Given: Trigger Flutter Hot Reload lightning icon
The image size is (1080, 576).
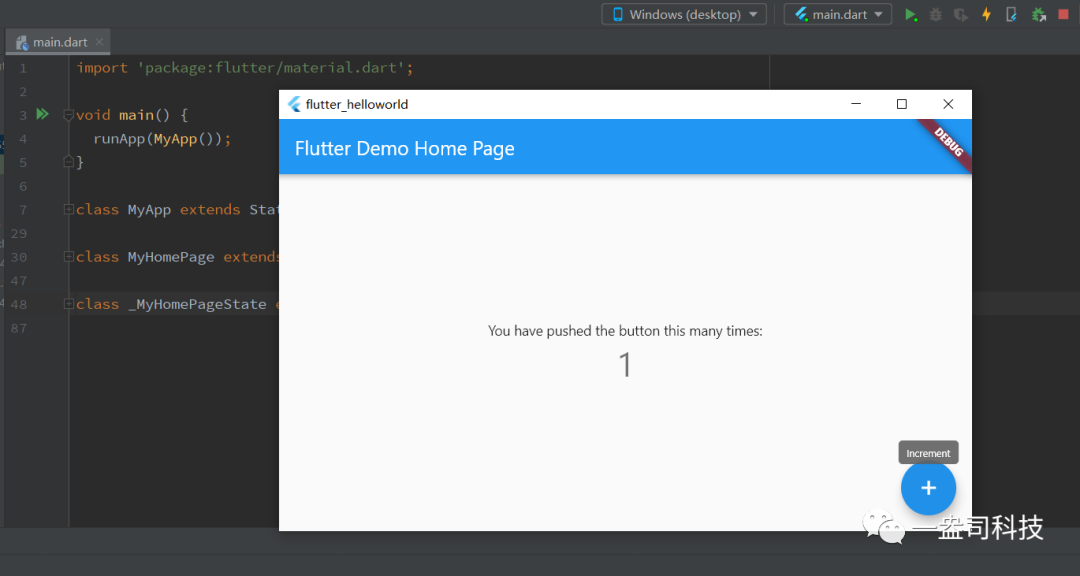Looking at the screenshot, I should point(986,14).
